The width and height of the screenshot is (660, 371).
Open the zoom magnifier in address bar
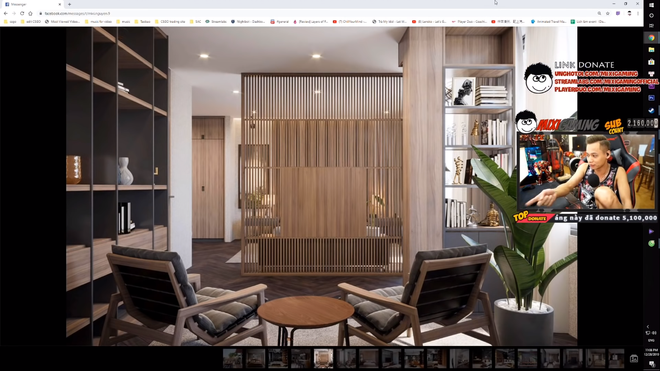point(599,13)
